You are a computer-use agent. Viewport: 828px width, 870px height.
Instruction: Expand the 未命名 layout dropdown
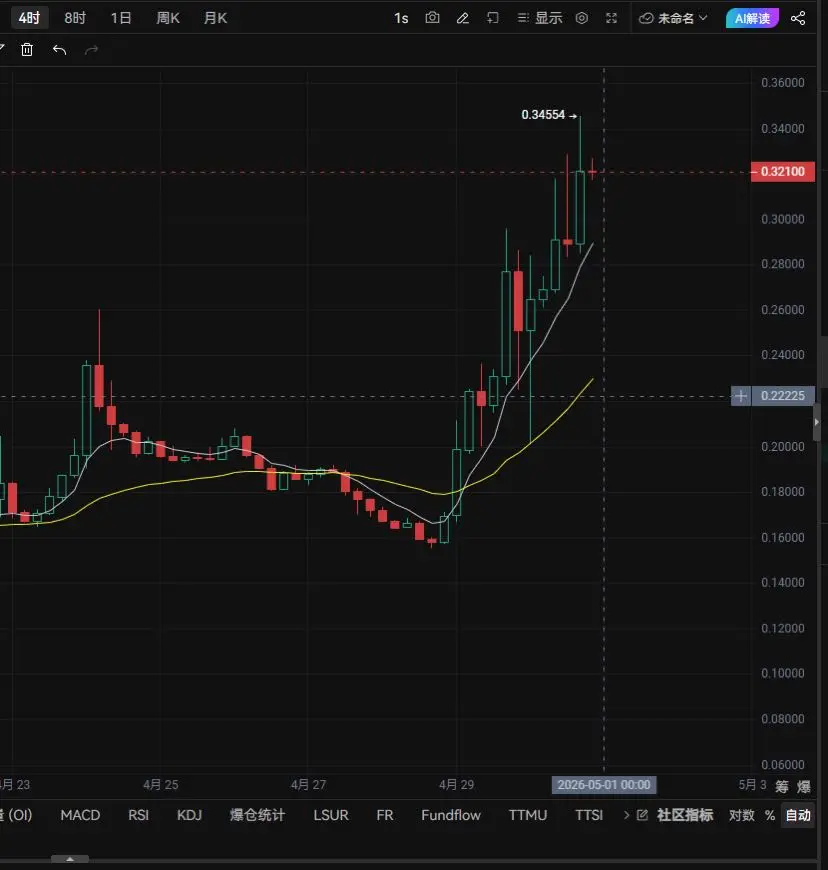point(673,18)
